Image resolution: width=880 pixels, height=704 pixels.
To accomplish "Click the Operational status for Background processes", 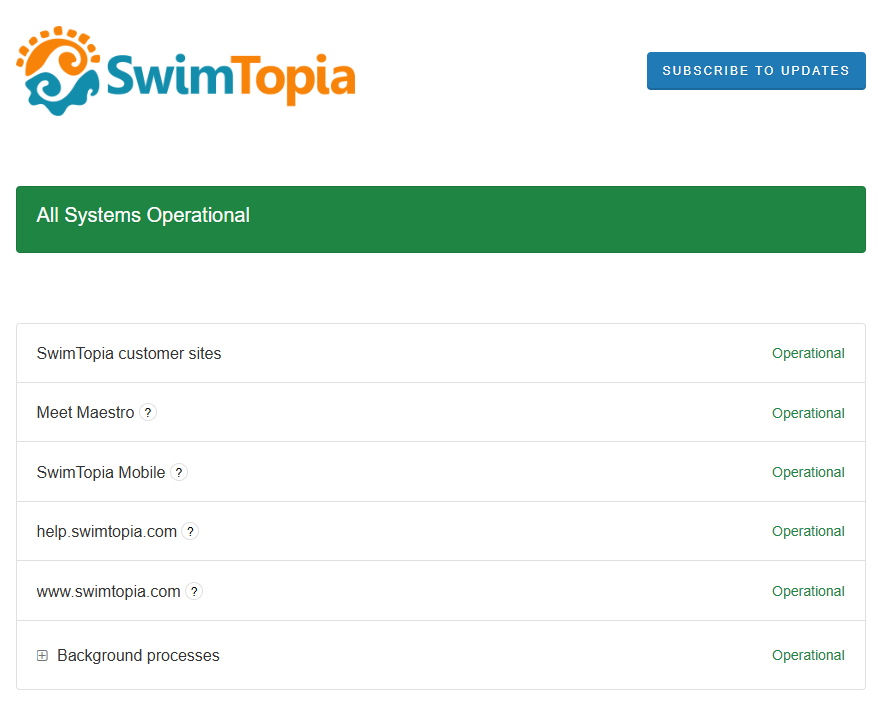I will coord(808,656).
